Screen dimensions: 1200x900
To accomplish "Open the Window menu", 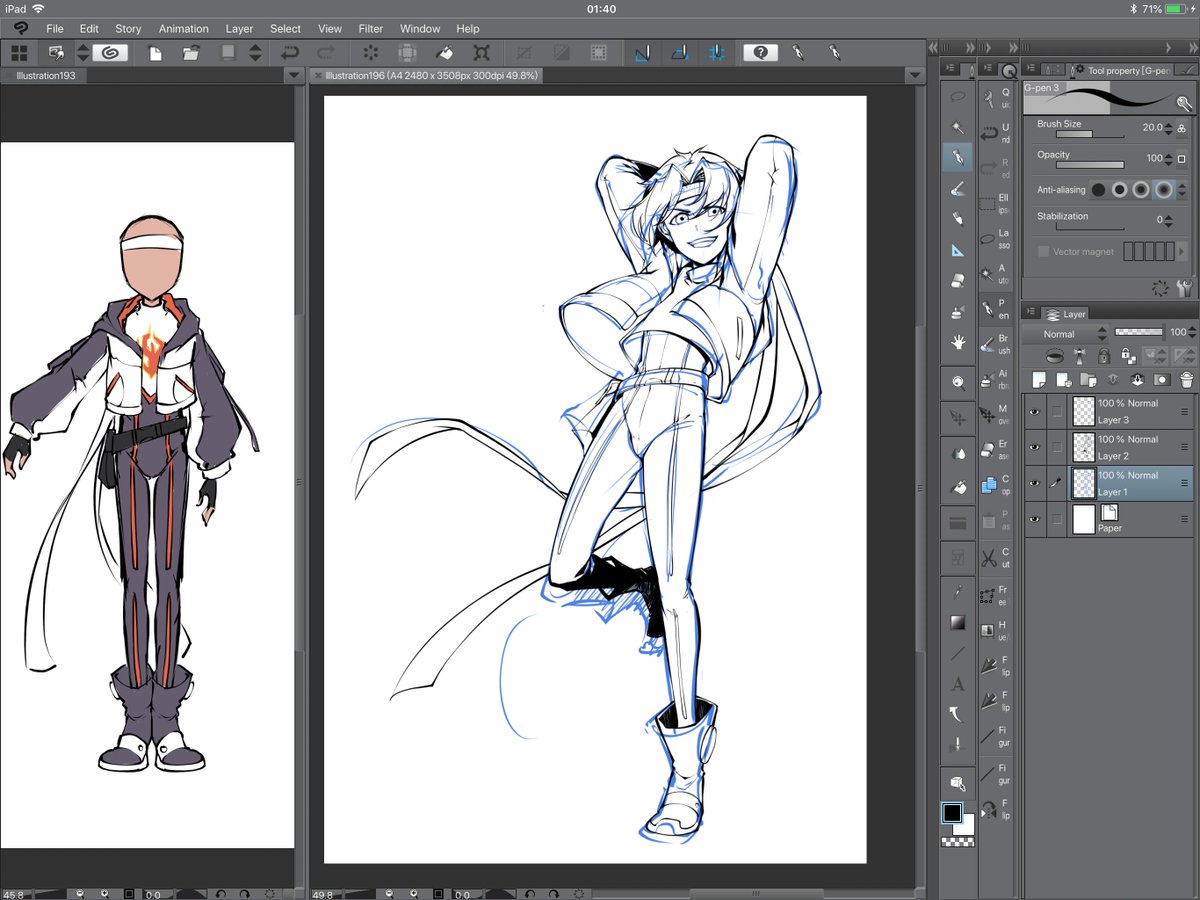I will coord(420,29).
